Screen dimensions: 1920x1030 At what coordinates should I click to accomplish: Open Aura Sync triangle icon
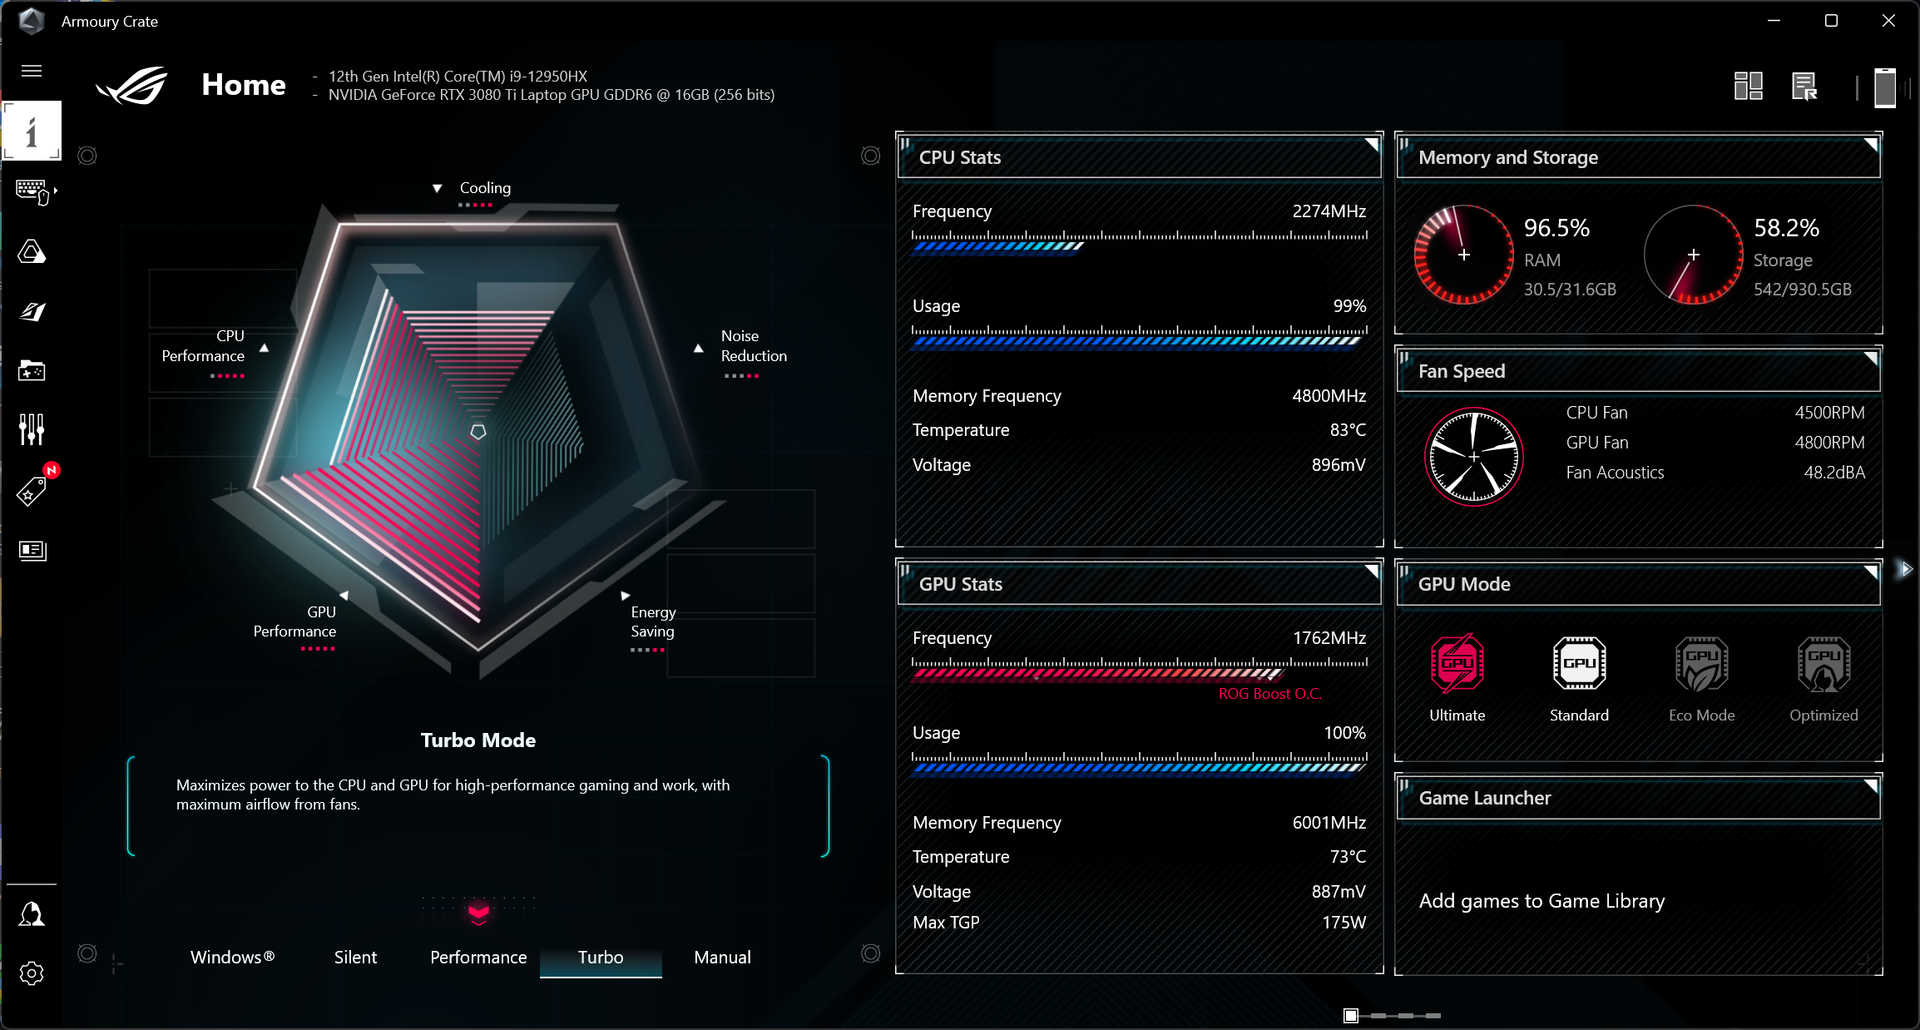pos(32,251)
